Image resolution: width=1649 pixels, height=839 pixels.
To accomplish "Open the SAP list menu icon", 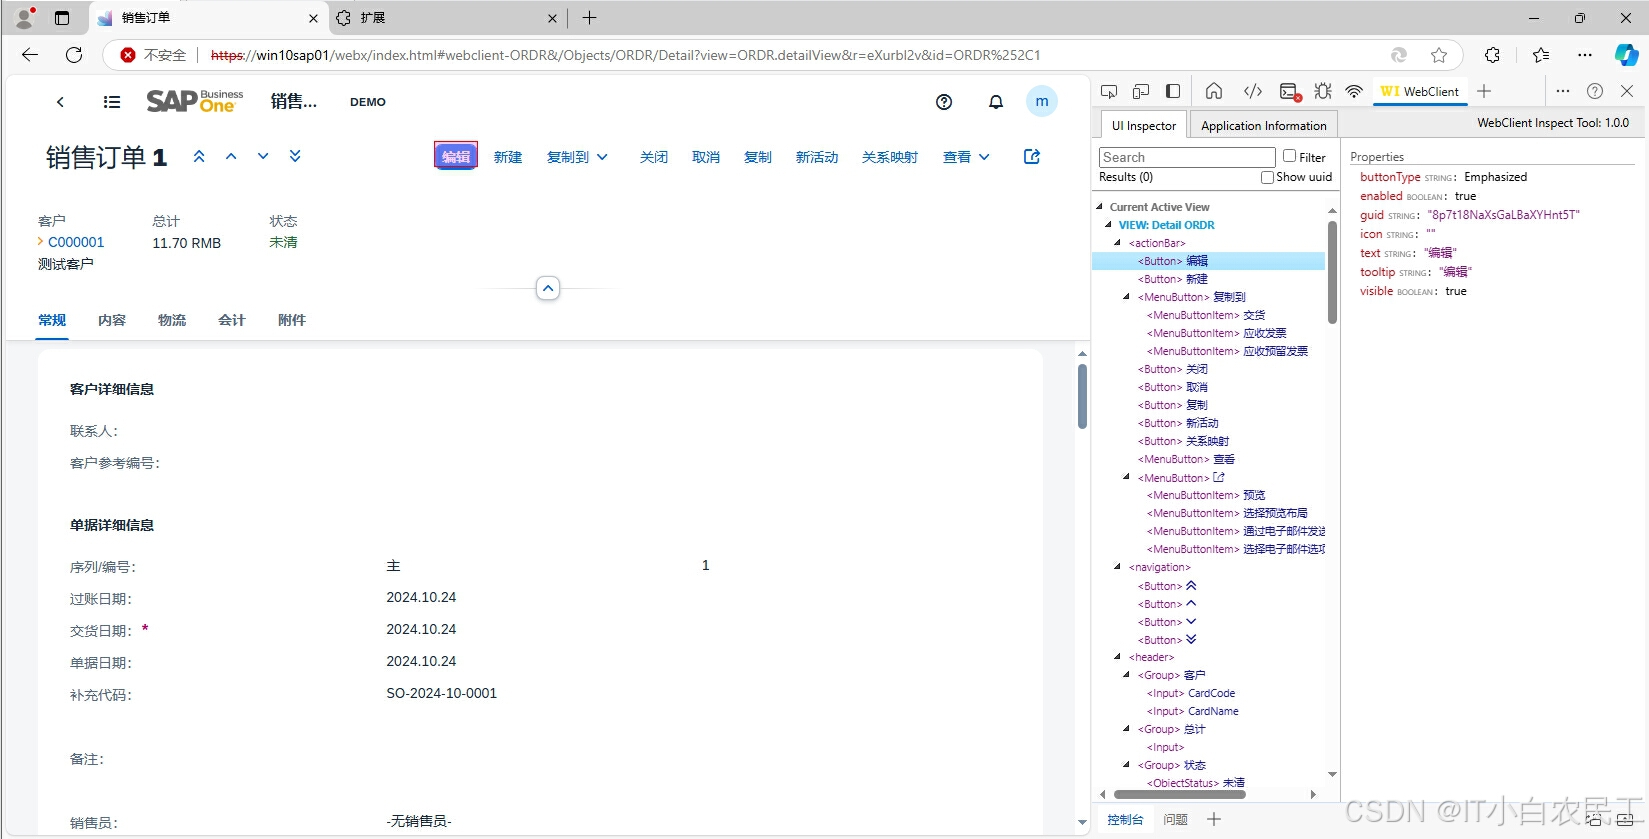I will coord(112,102).
